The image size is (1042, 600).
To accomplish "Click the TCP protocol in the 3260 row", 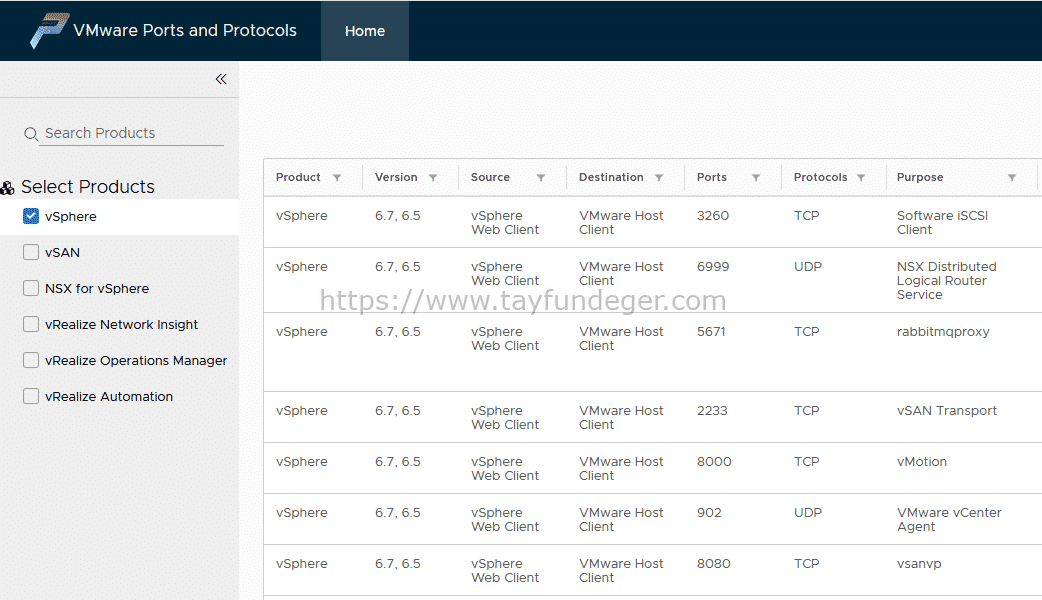I will point(806,215).
